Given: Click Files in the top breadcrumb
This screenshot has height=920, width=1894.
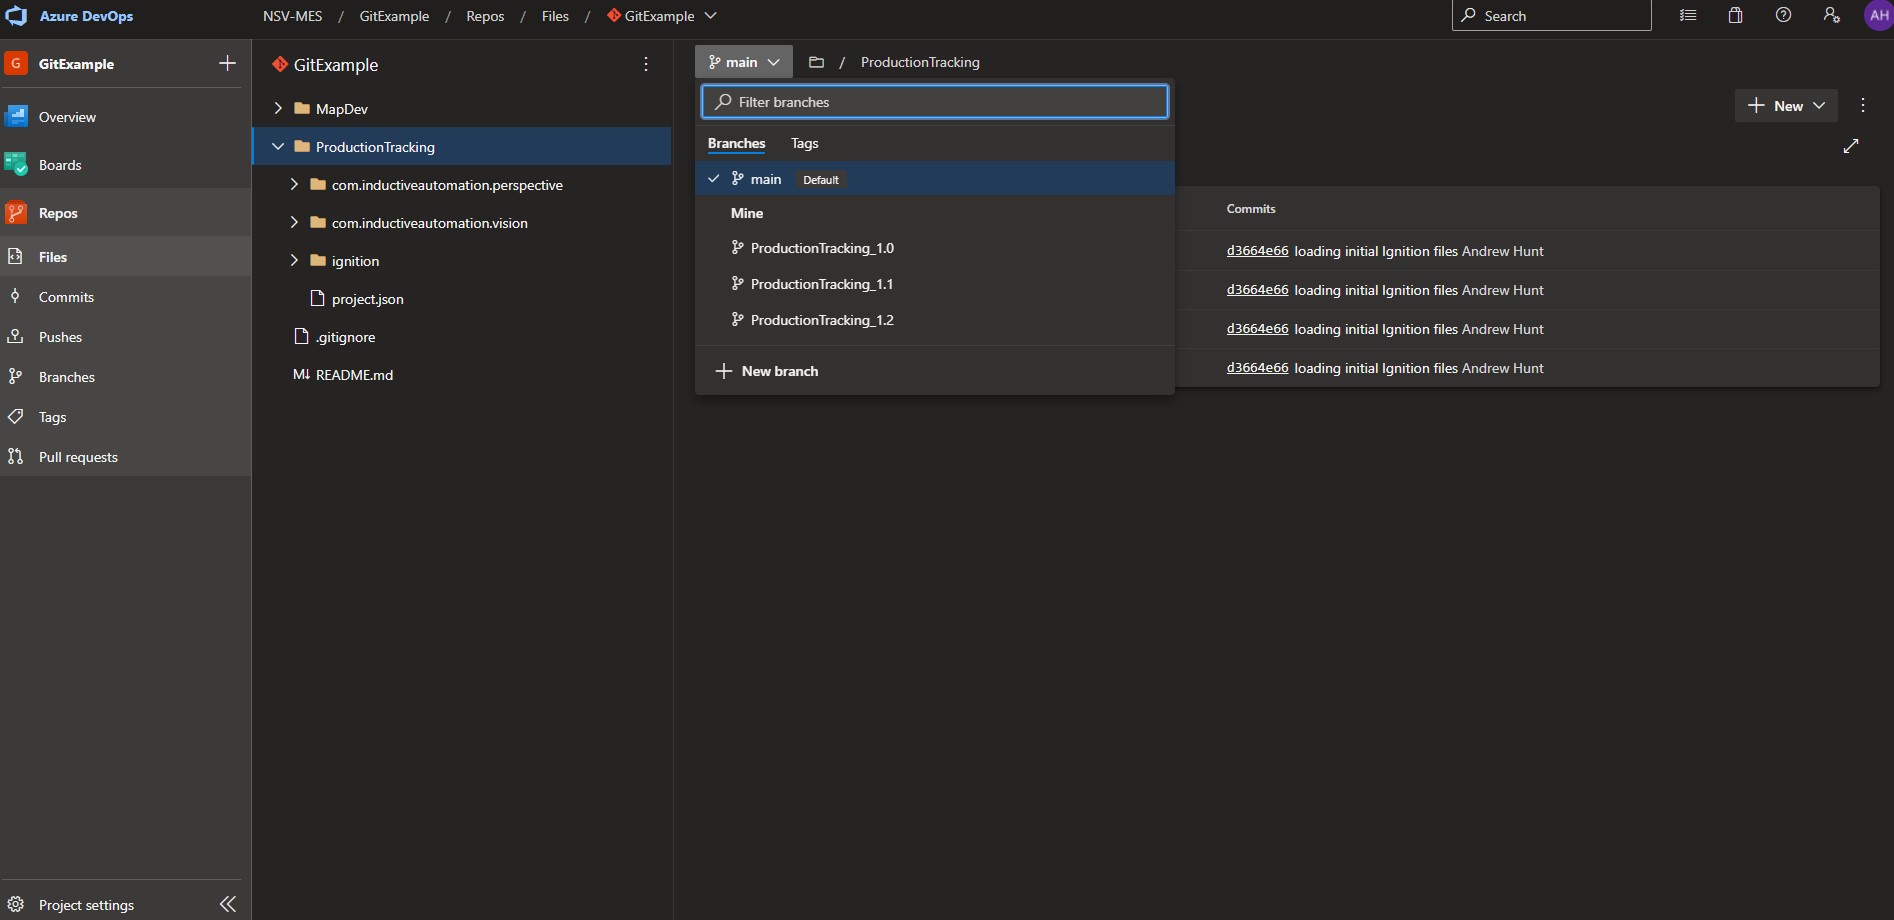Looking at the screenshot, I should 555,16.
